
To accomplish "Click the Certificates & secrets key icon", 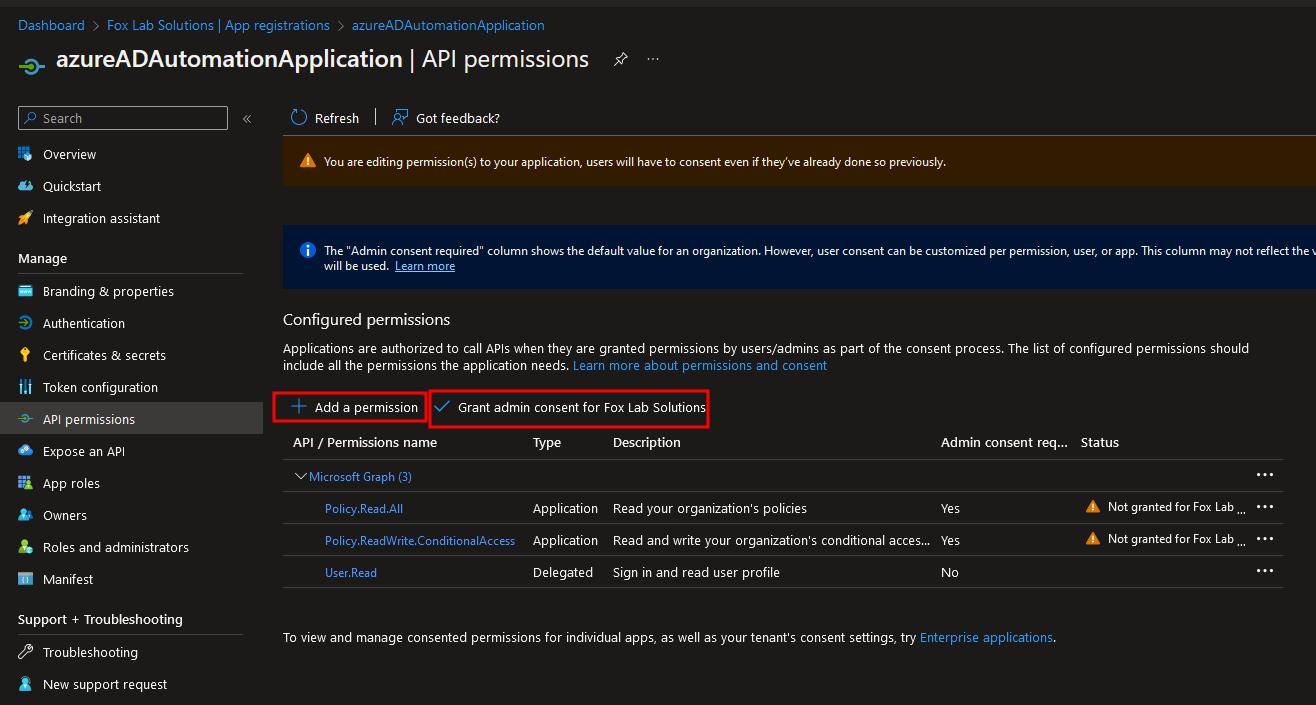I will tap(26, 355).
